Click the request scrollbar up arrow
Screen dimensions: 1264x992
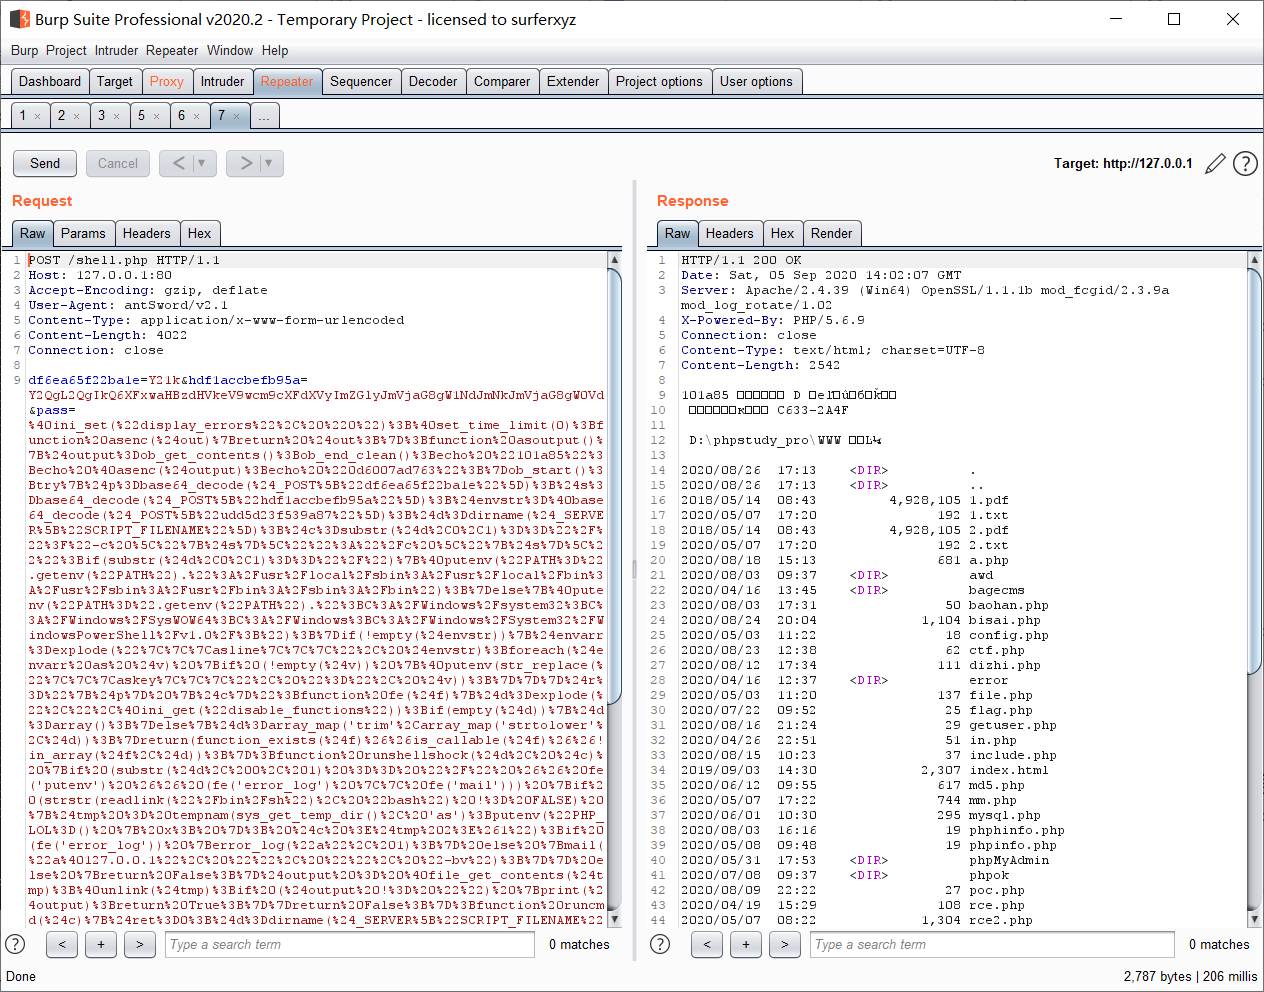614,260
